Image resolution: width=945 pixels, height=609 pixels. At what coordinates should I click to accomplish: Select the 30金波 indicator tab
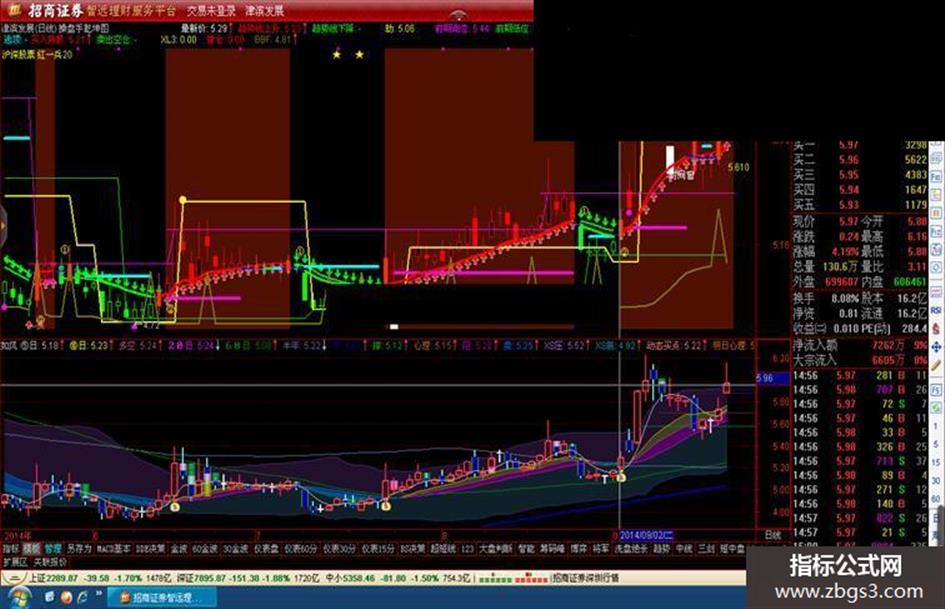pyautogui.click(x=236, y=549)
